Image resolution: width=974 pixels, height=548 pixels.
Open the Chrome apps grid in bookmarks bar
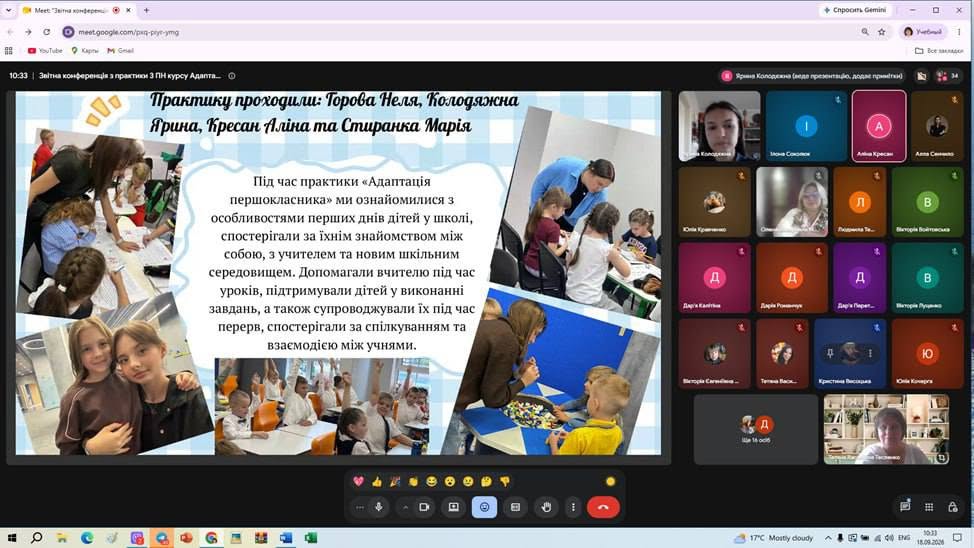[9, 50]
